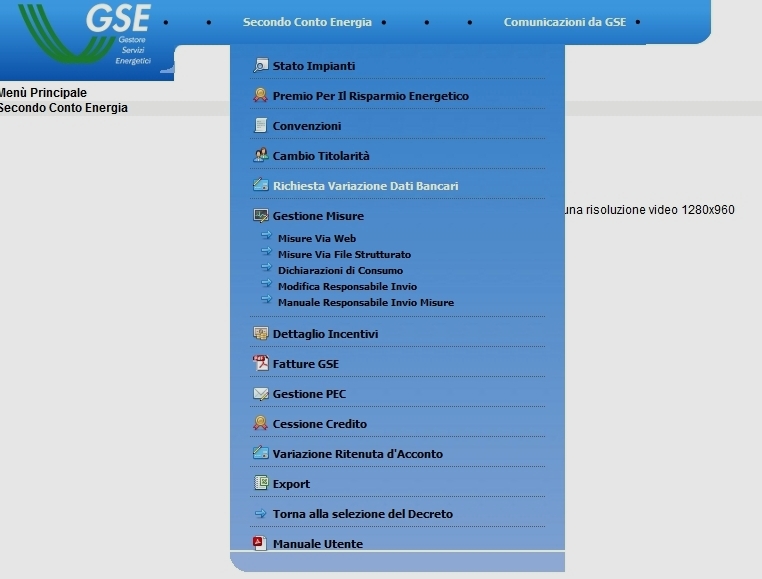The height and width of the screenshot is (579, 762).
Task: Click the Stato Impianti magnifier icon
Action: tap(261, 65)
